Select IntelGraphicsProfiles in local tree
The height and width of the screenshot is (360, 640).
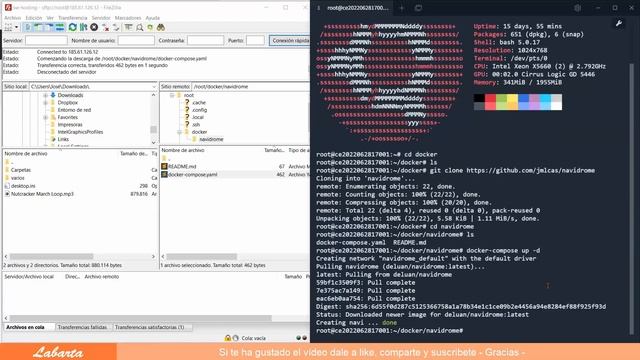coord(80,132)
